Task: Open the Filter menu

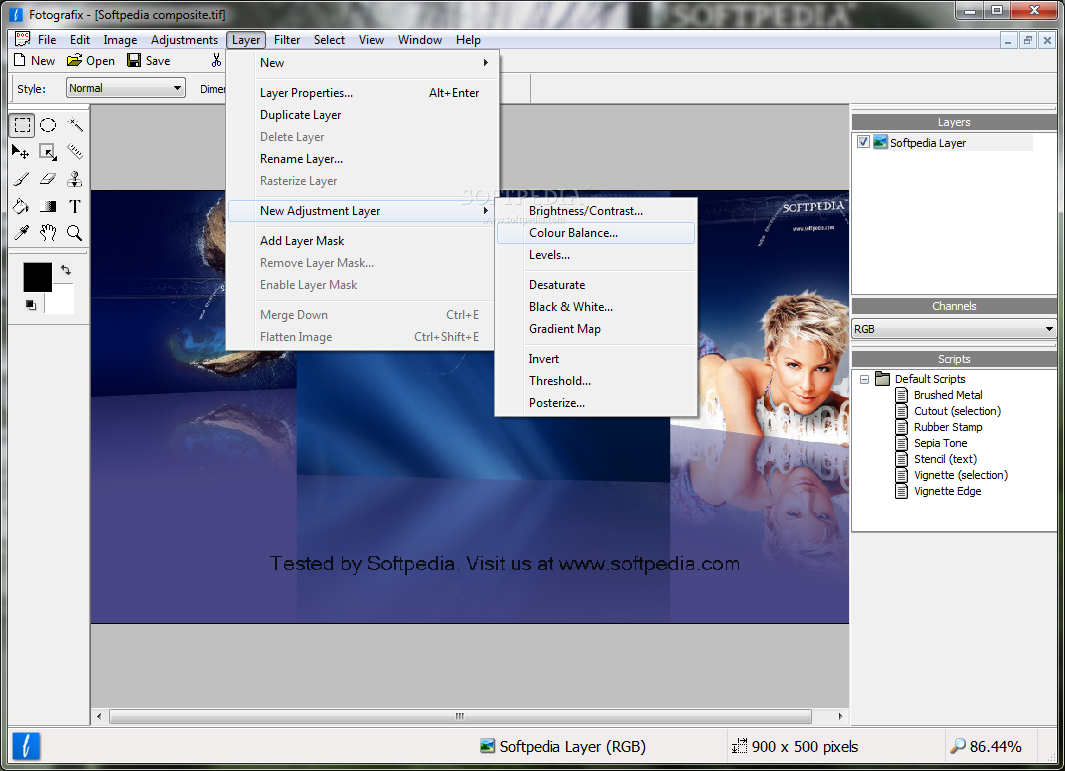Action: pos(287,39)
